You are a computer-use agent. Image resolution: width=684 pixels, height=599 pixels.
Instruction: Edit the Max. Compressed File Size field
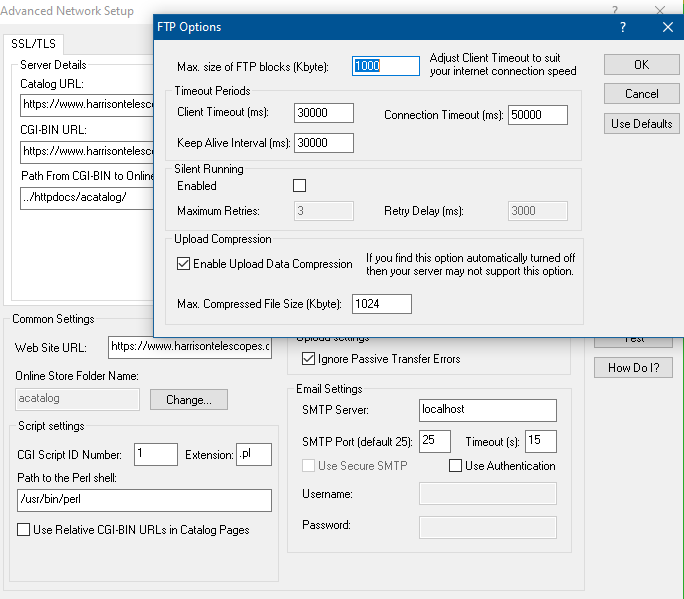pos(381,303)
